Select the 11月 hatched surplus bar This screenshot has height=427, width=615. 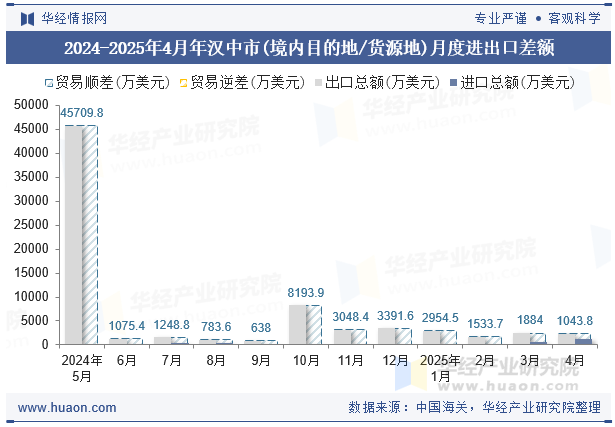pyautogui.click(x=358, y=337)
